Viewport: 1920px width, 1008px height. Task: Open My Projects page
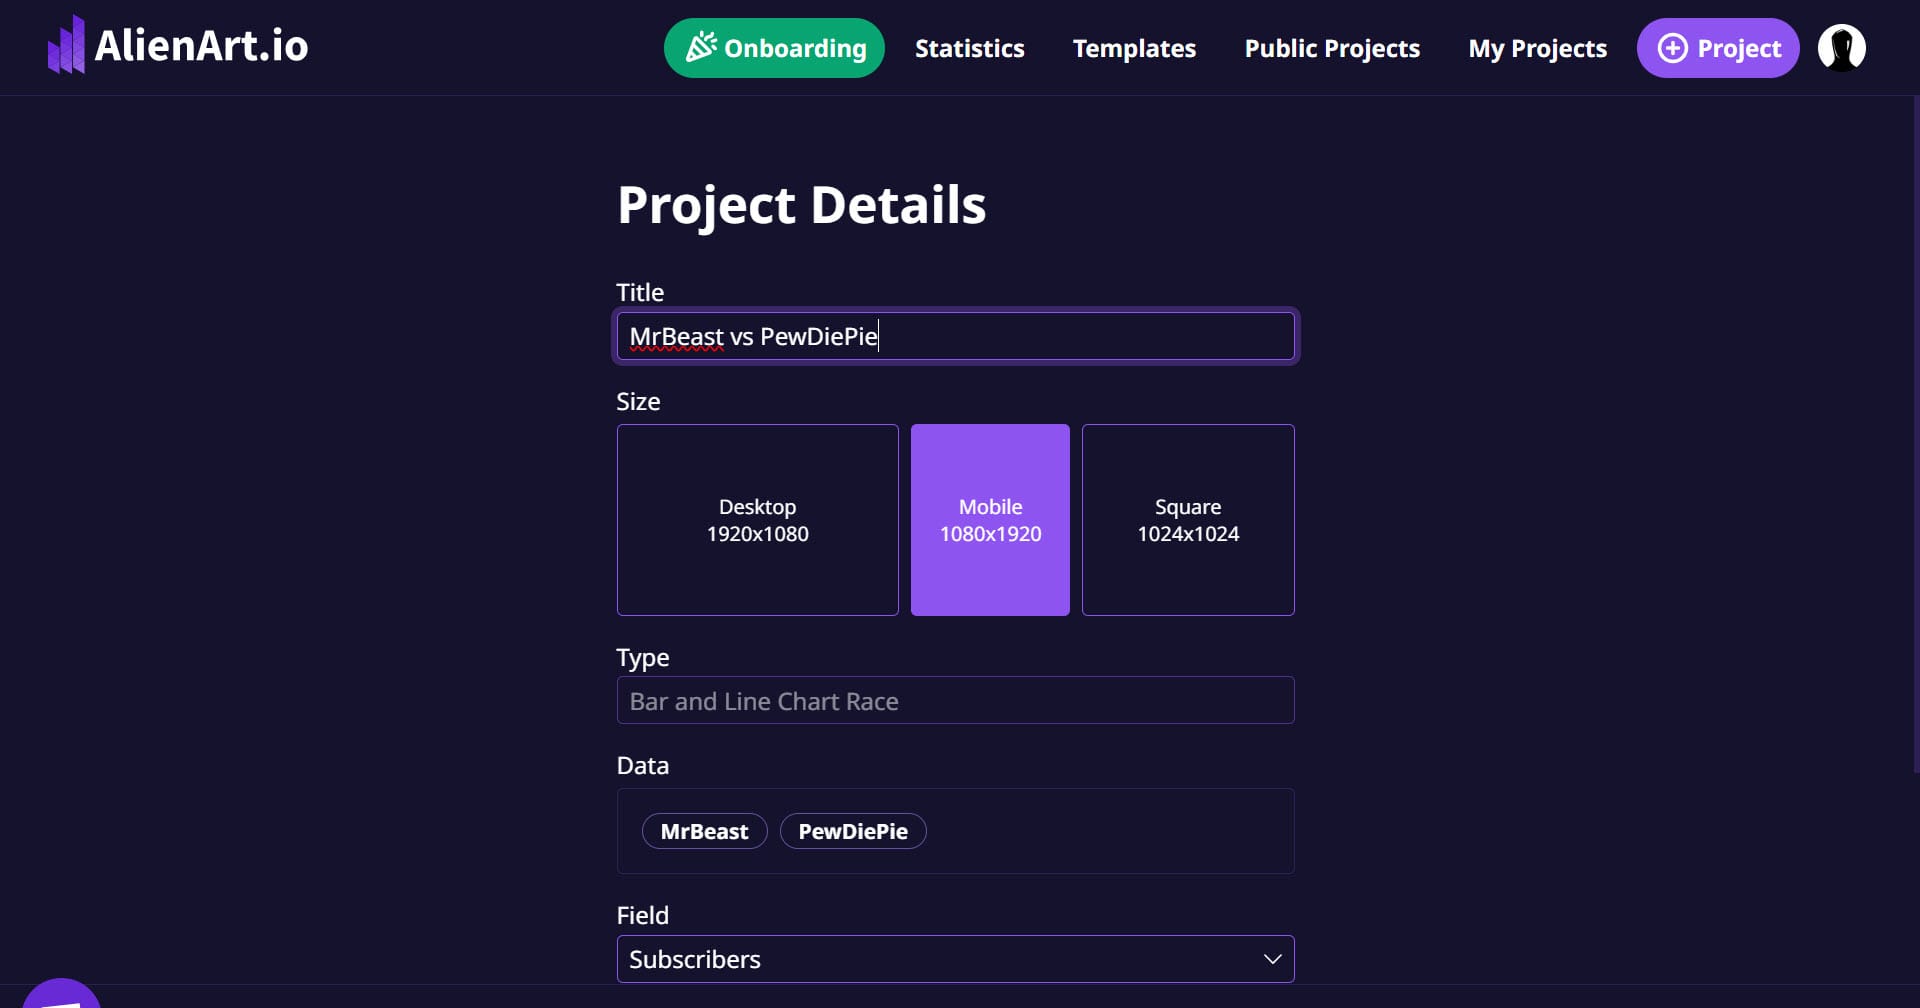tap(1537, 48)
